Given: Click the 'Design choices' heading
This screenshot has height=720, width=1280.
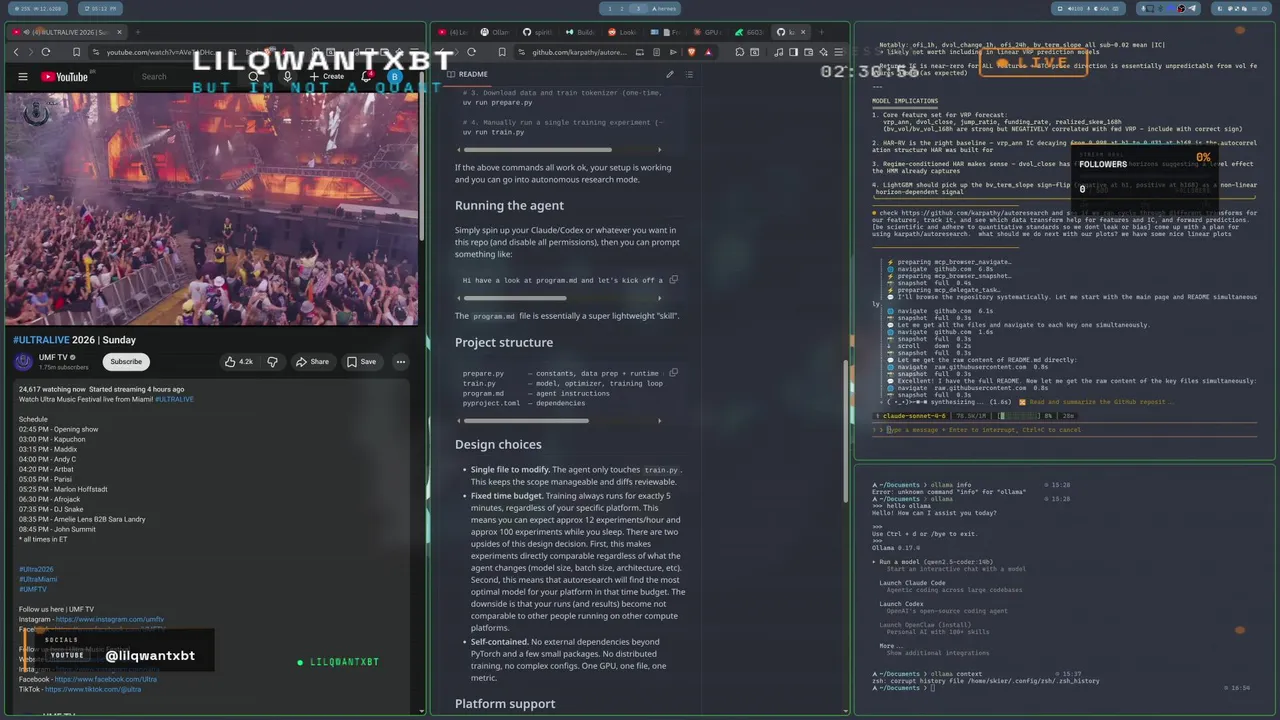Looking at the screenshot, I should (x=498, y=444).
